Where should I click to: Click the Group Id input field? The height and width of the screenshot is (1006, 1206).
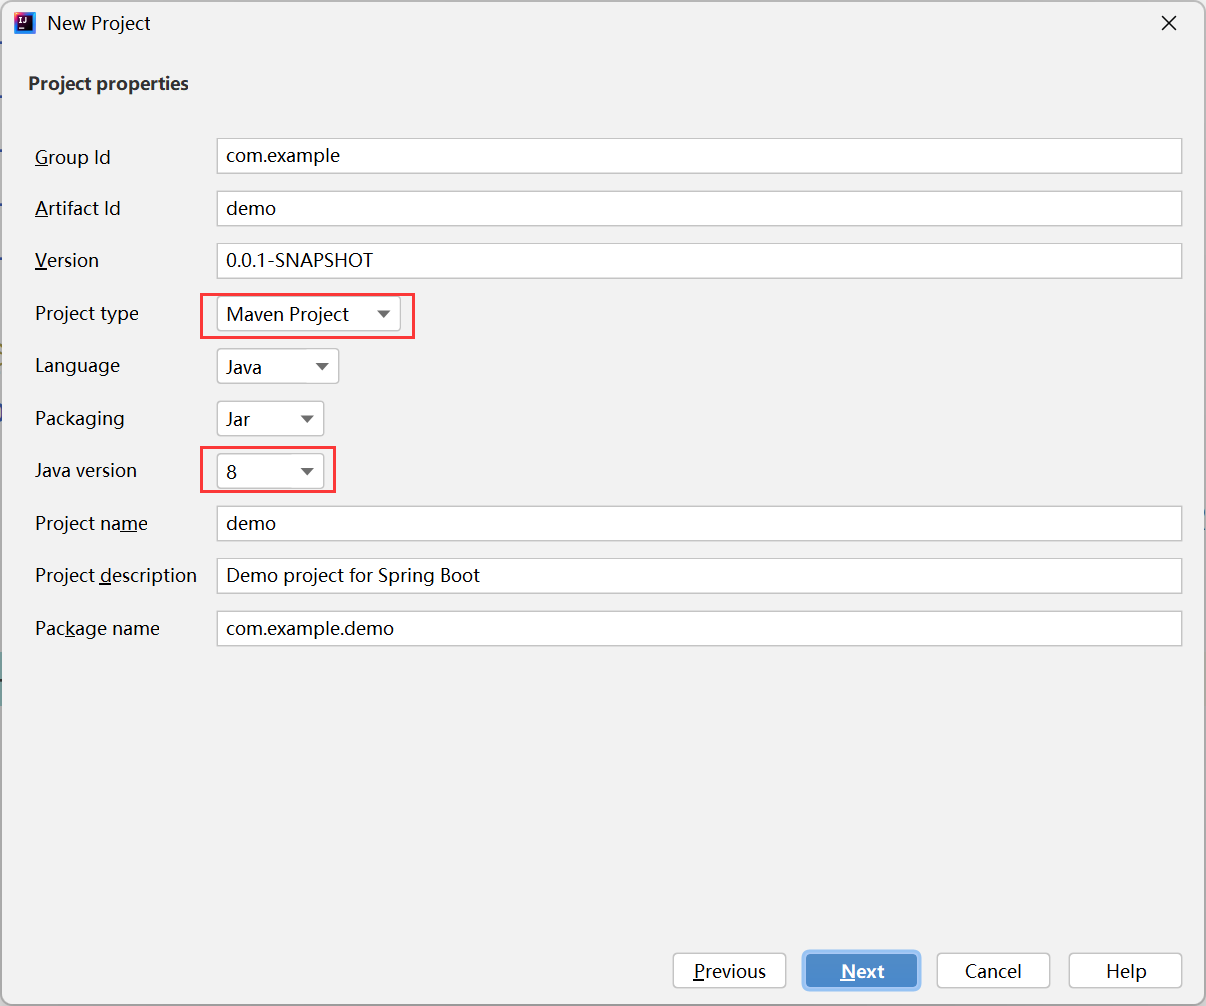[x=699, y=155]
